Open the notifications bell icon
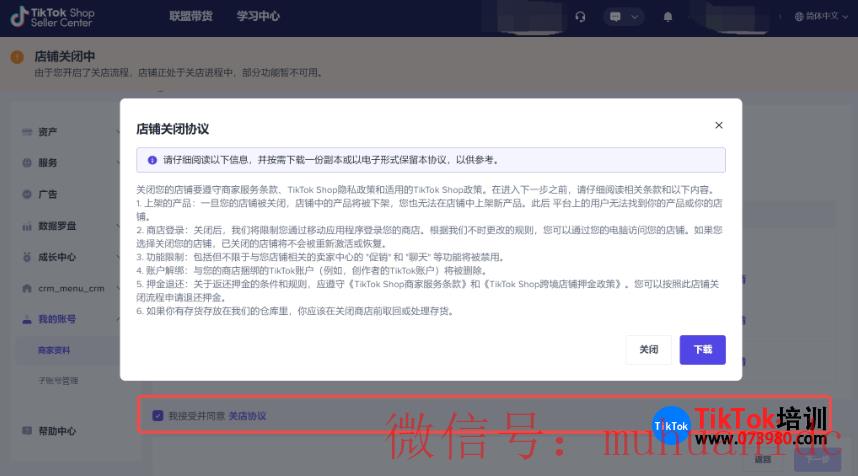 point(667,16)
